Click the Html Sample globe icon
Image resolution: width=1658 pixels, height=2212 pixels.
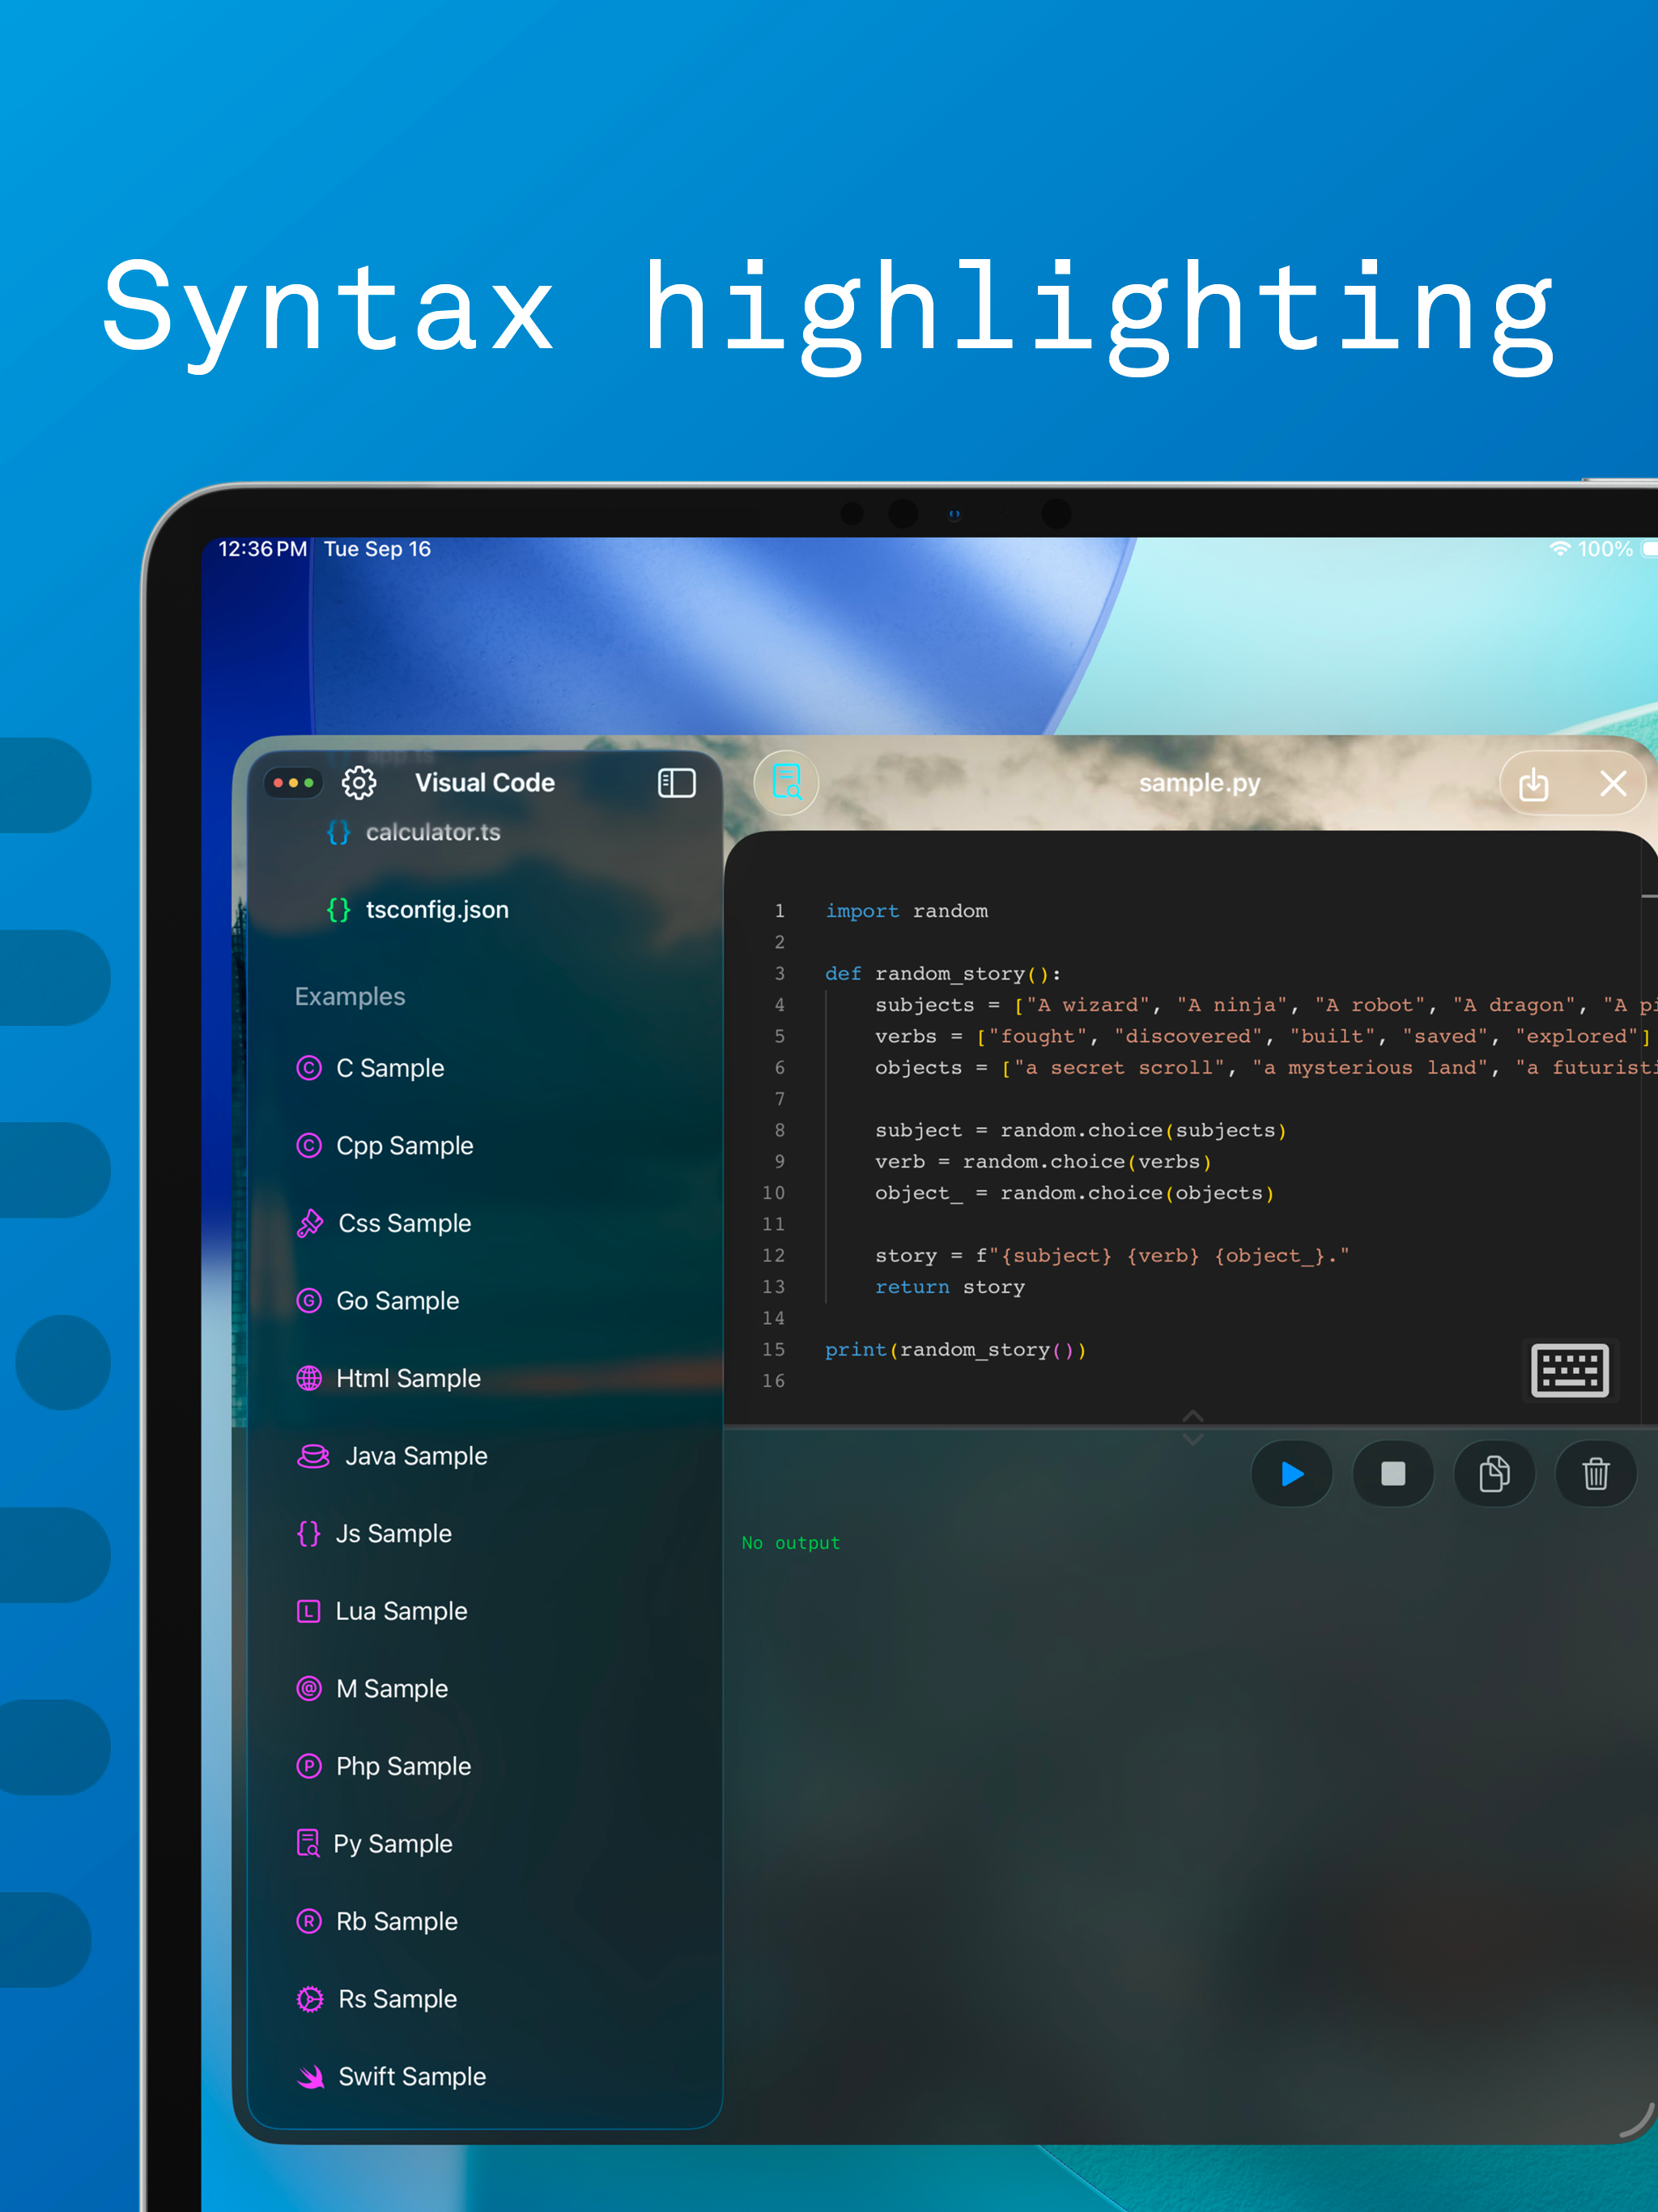point(309,1378)
